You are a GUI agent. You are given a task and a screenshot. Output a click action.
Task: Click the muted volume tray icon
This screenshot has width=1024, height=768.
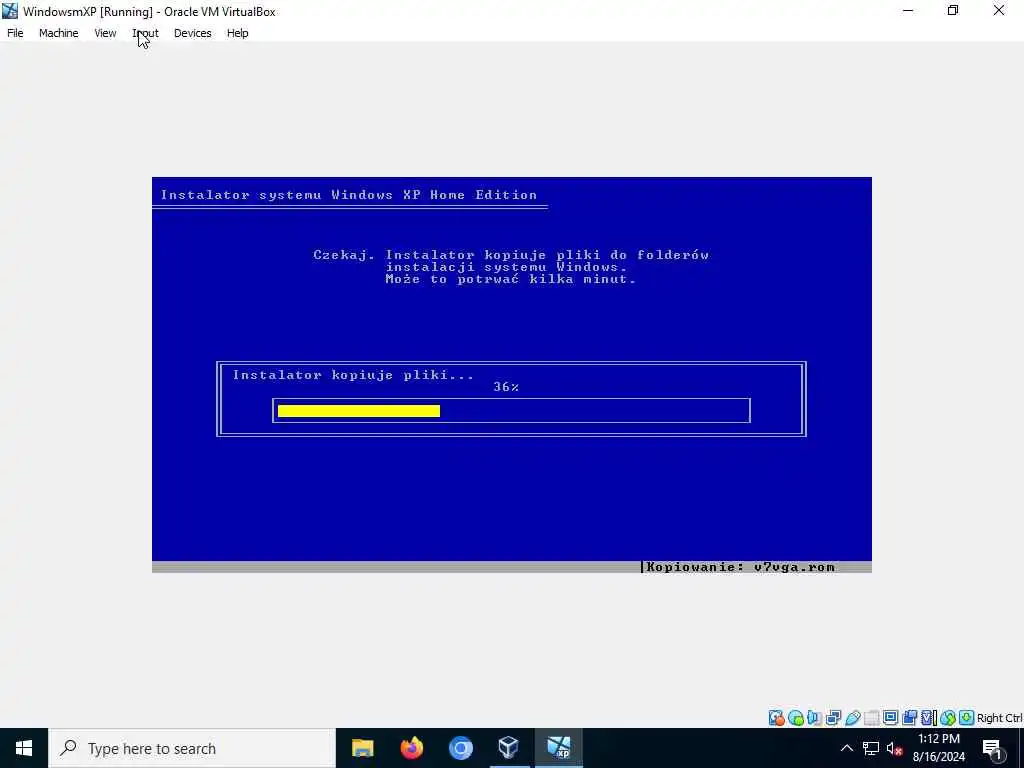click(x=894, y=748)
